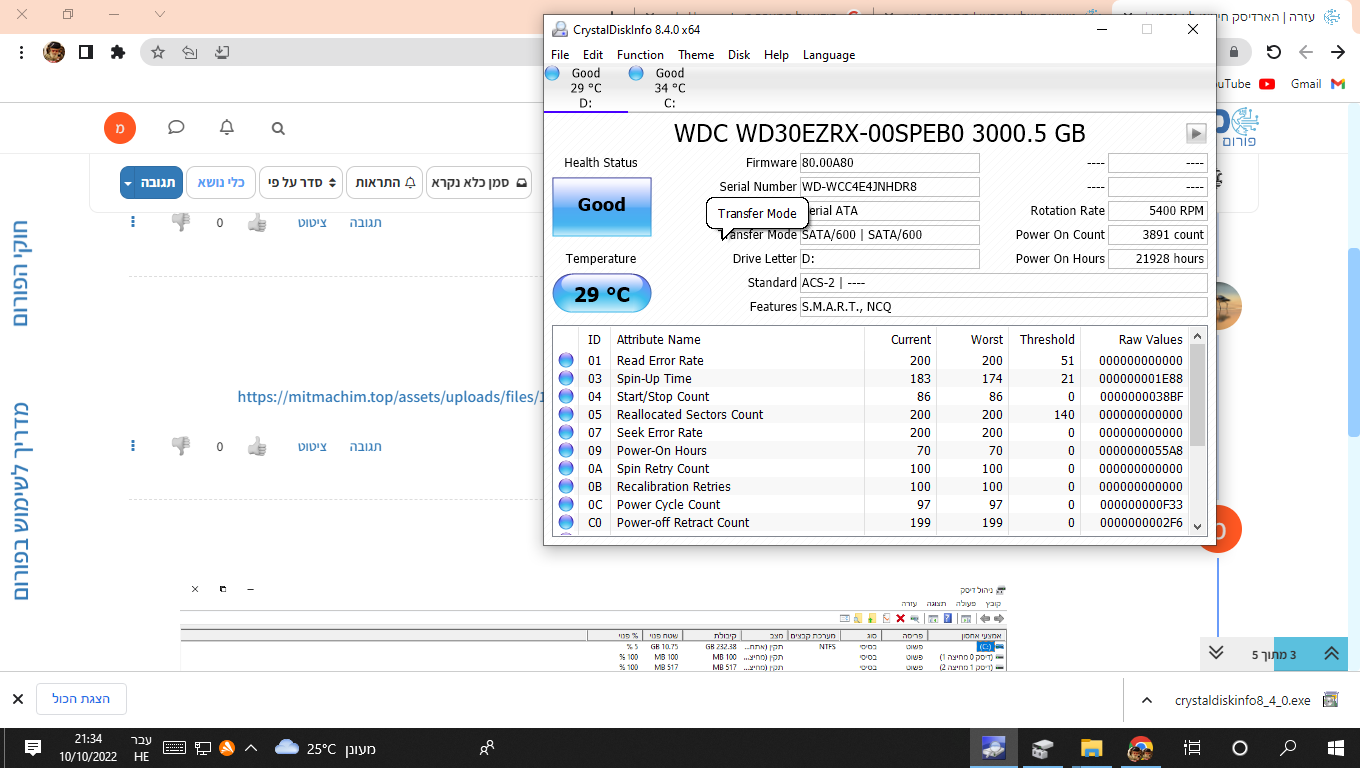Viewport: 1360px width, 768px height.
Task: Click תגובה reply link on second post
Action: [366, 446]
